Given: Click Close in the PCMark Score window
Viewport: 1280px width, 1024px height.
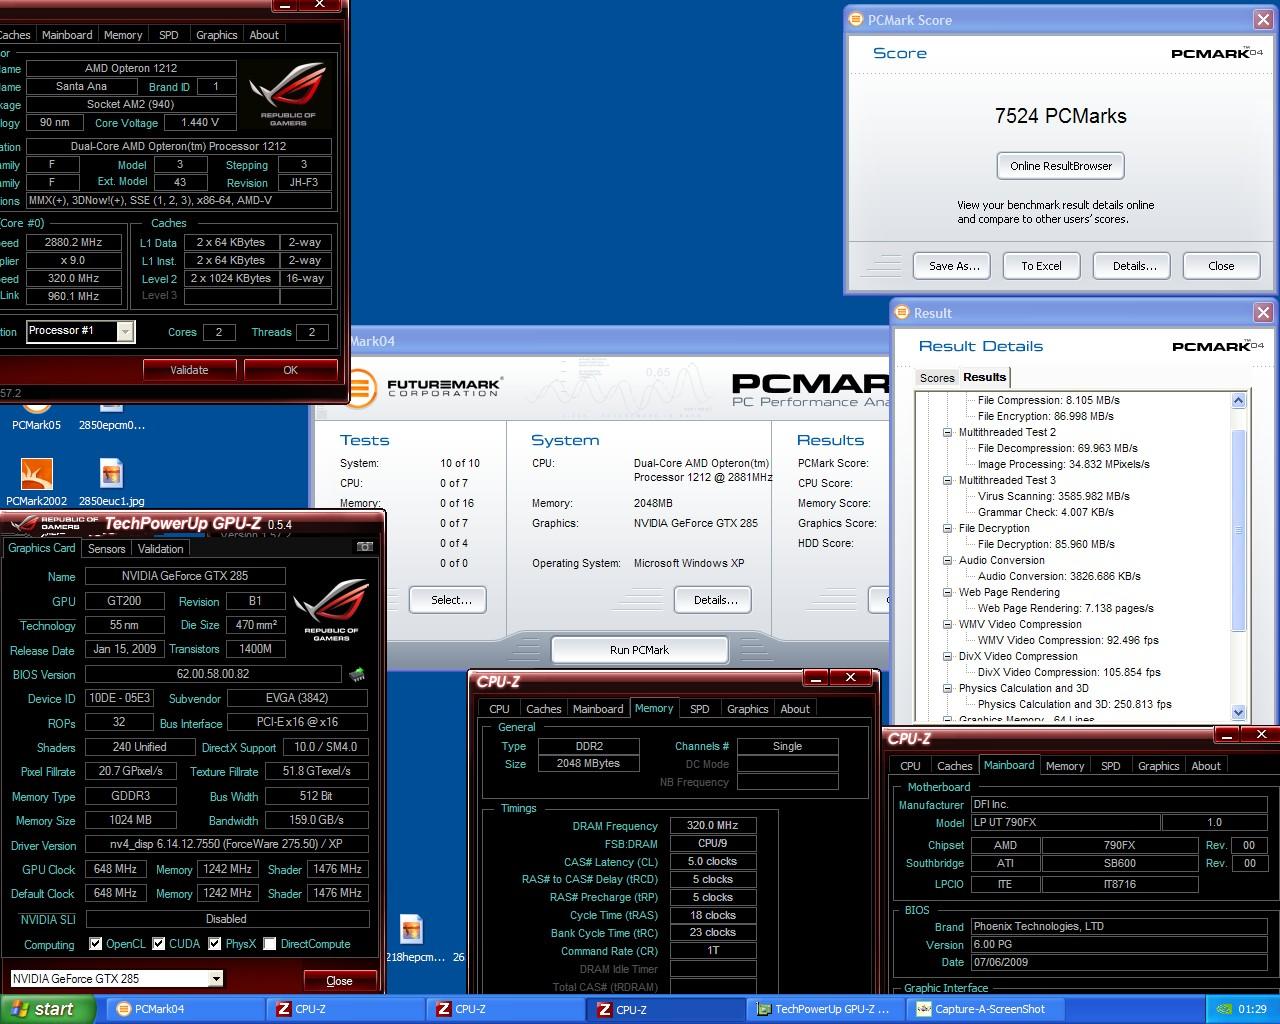Looking at the screenshot, I should point(1221,266).
